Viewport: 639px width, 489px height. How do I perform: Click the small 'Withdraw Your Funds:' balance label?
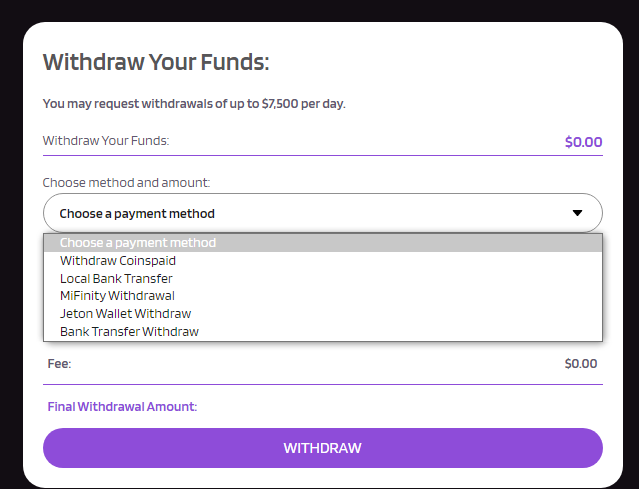pyautogui.click(x=106, y=141)
